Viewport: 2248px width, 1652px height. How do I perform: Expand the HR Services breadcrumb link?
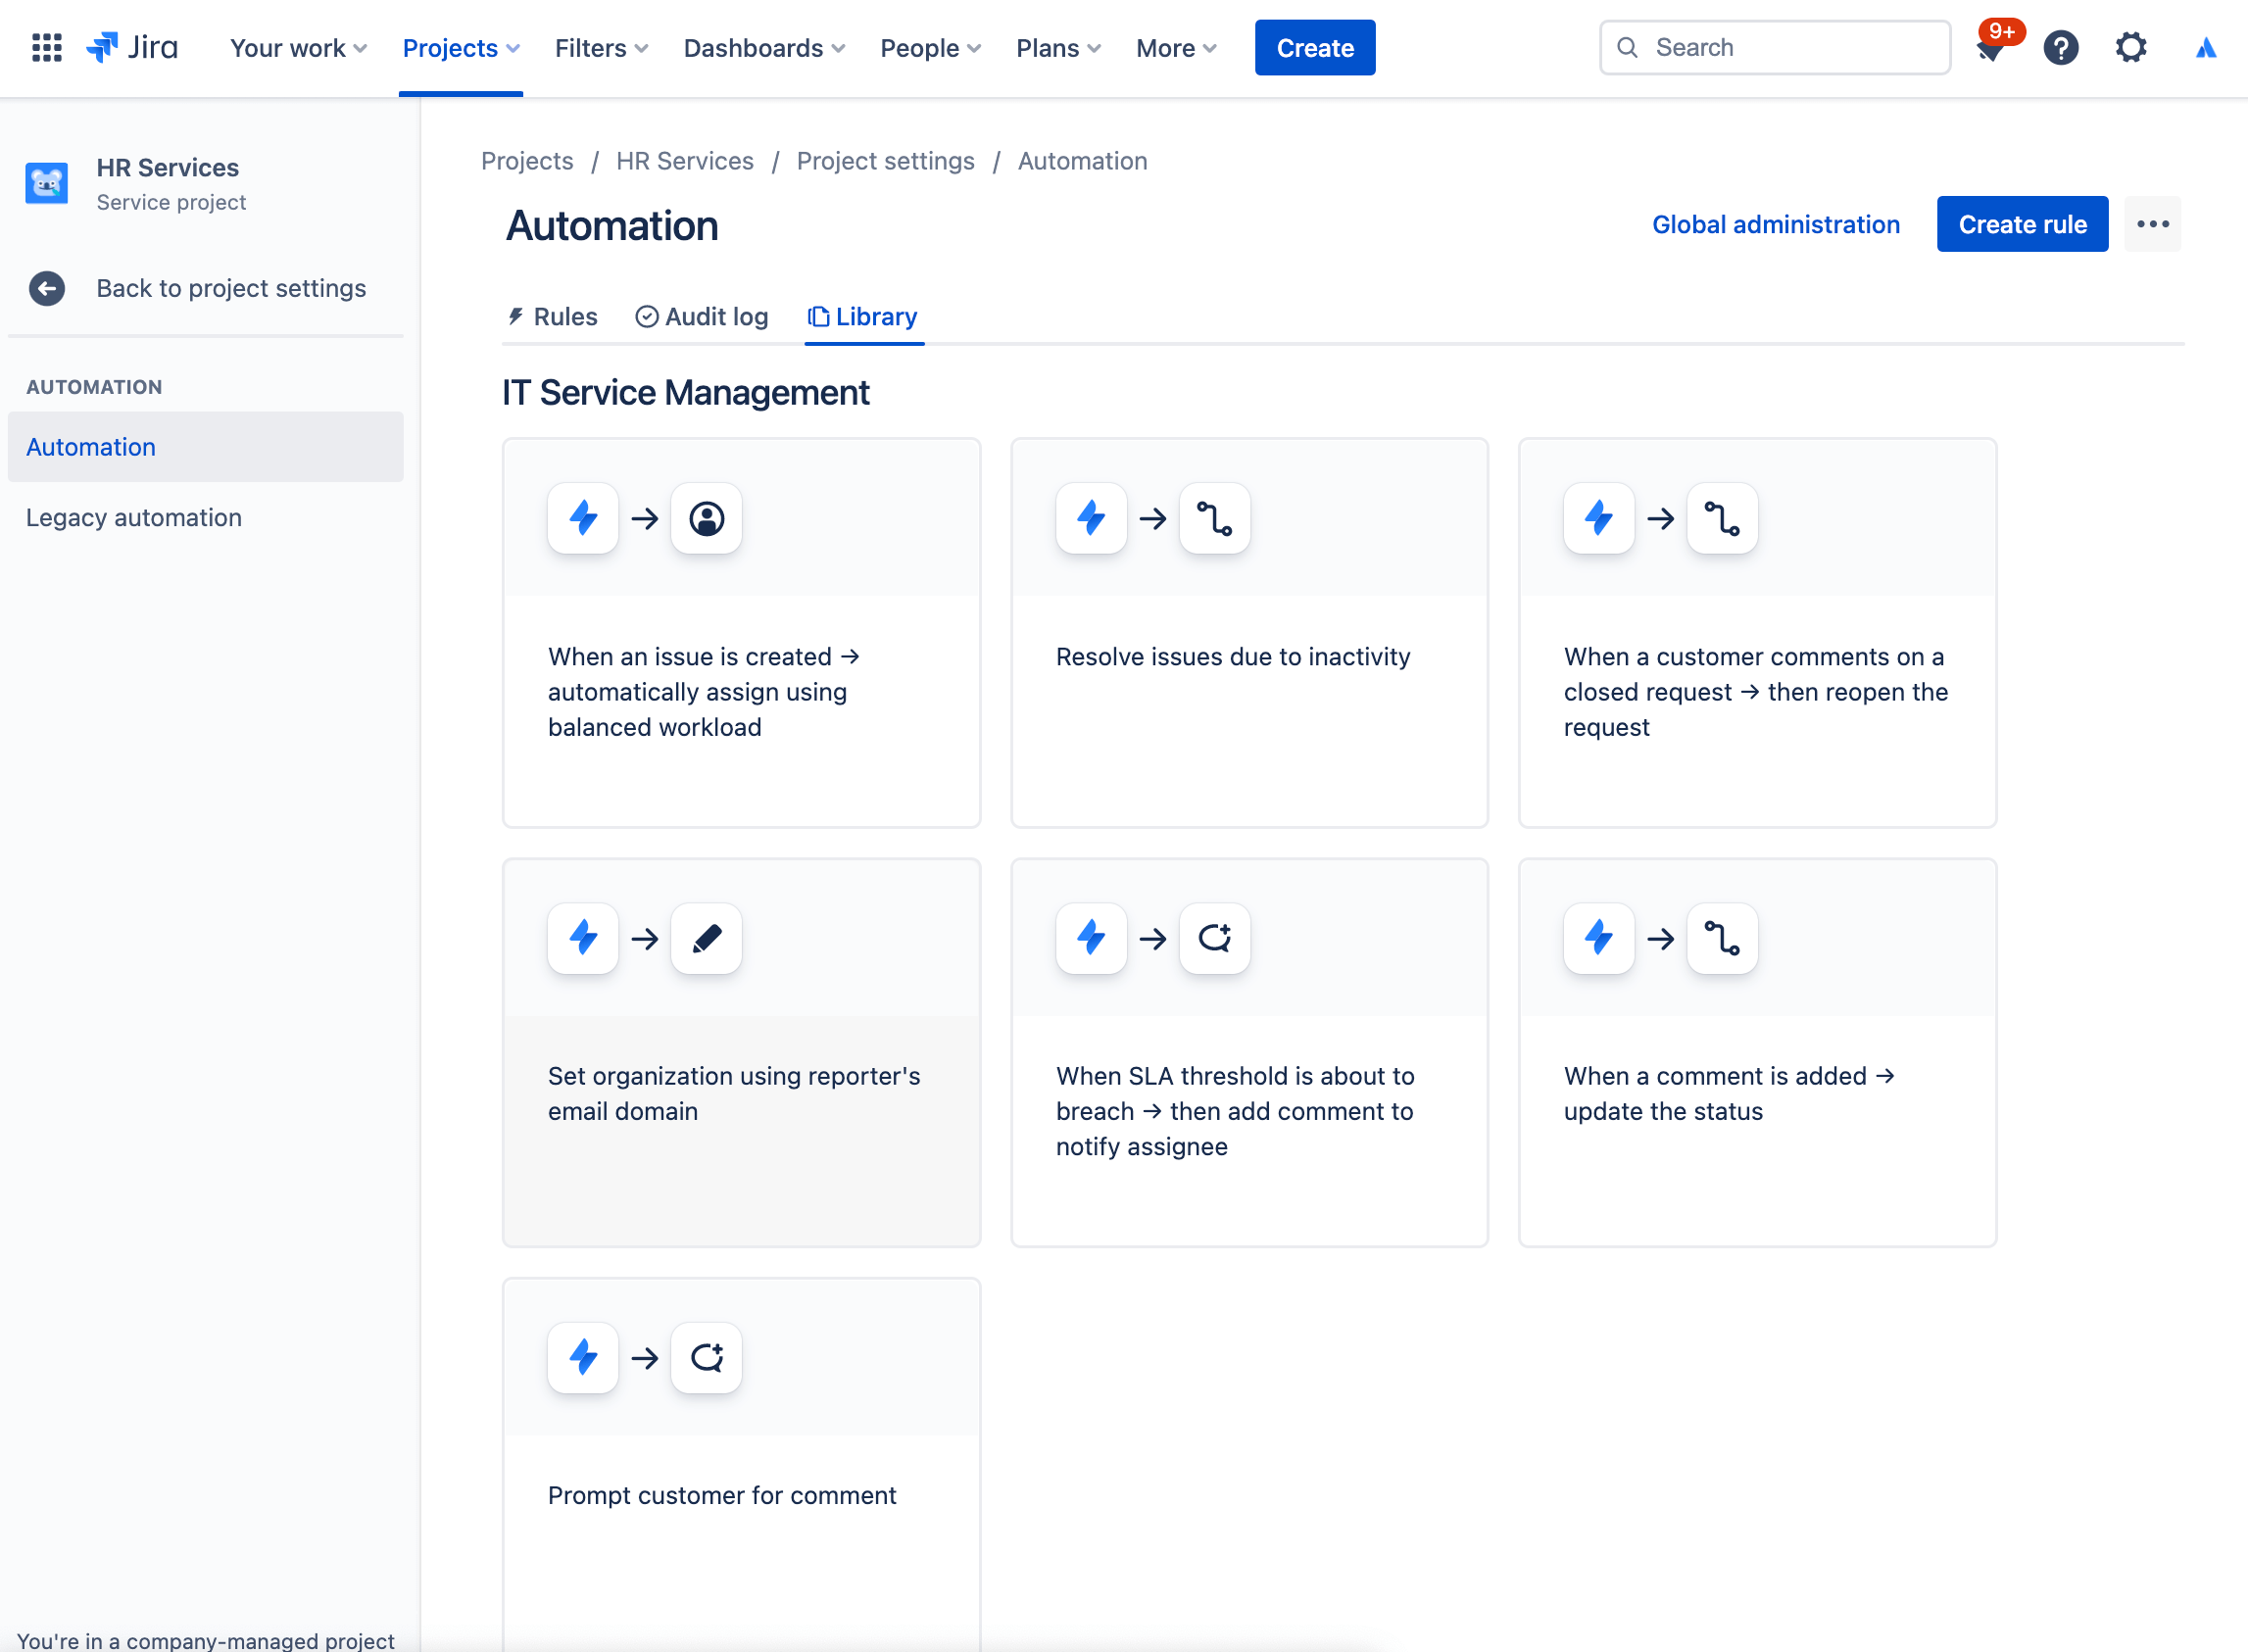tap(684, 161)
